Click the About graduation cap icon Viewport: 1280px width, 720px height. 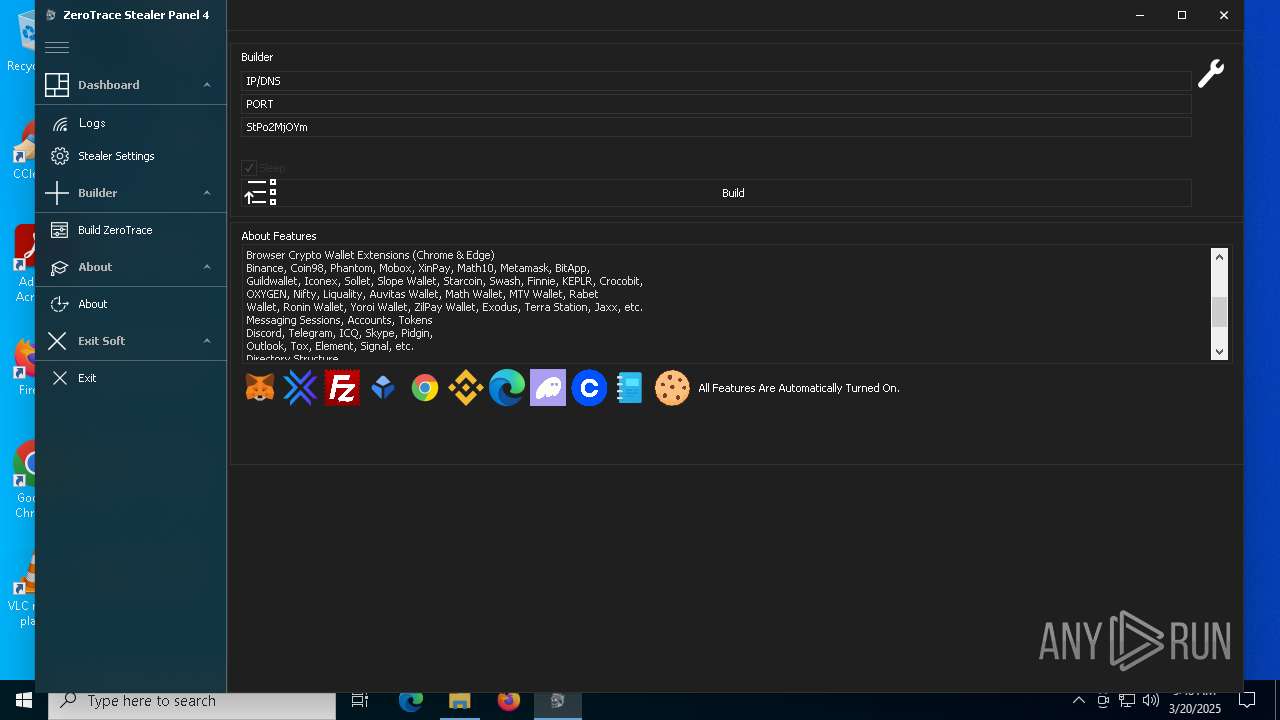pos(59,267)
